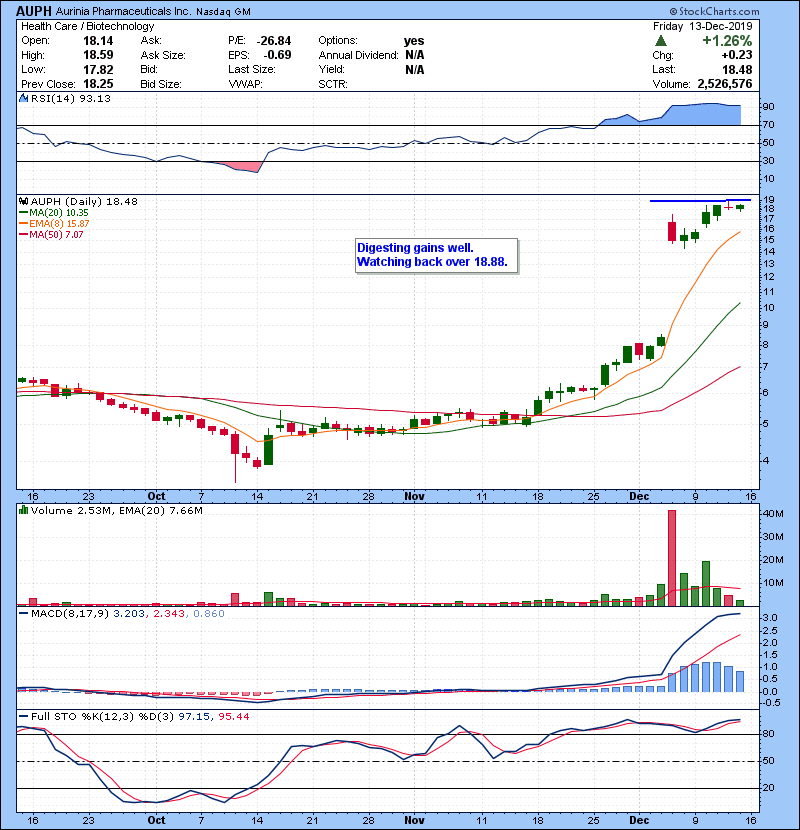The width and height of the screenshot is (800, 830).
Task: Click the 3.0 label on the MACD axis
Action: tap(770, 618)
